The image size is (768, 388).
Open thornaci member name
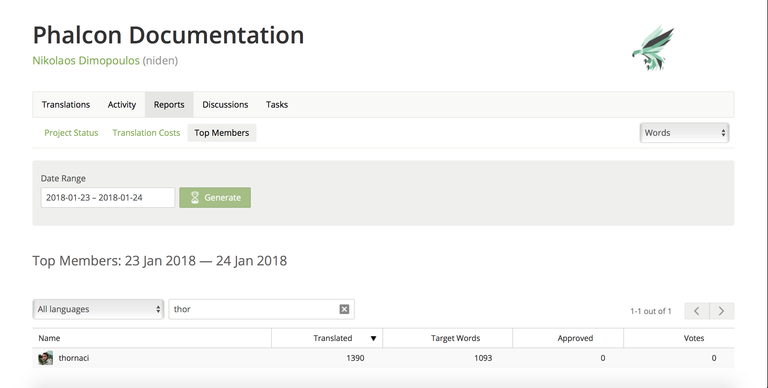tap(74, 358)
